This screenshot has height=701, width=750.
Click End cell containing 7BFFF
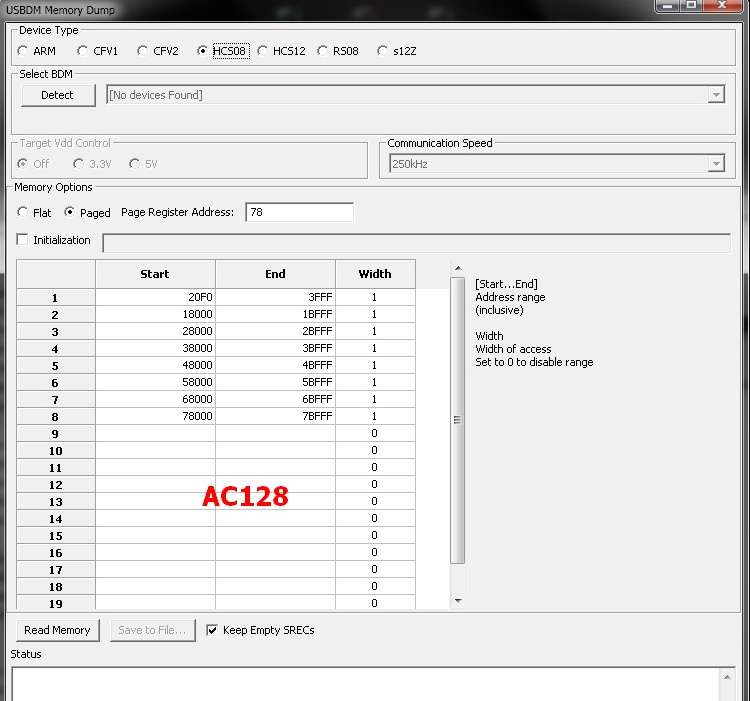click(x=275, y=416)
